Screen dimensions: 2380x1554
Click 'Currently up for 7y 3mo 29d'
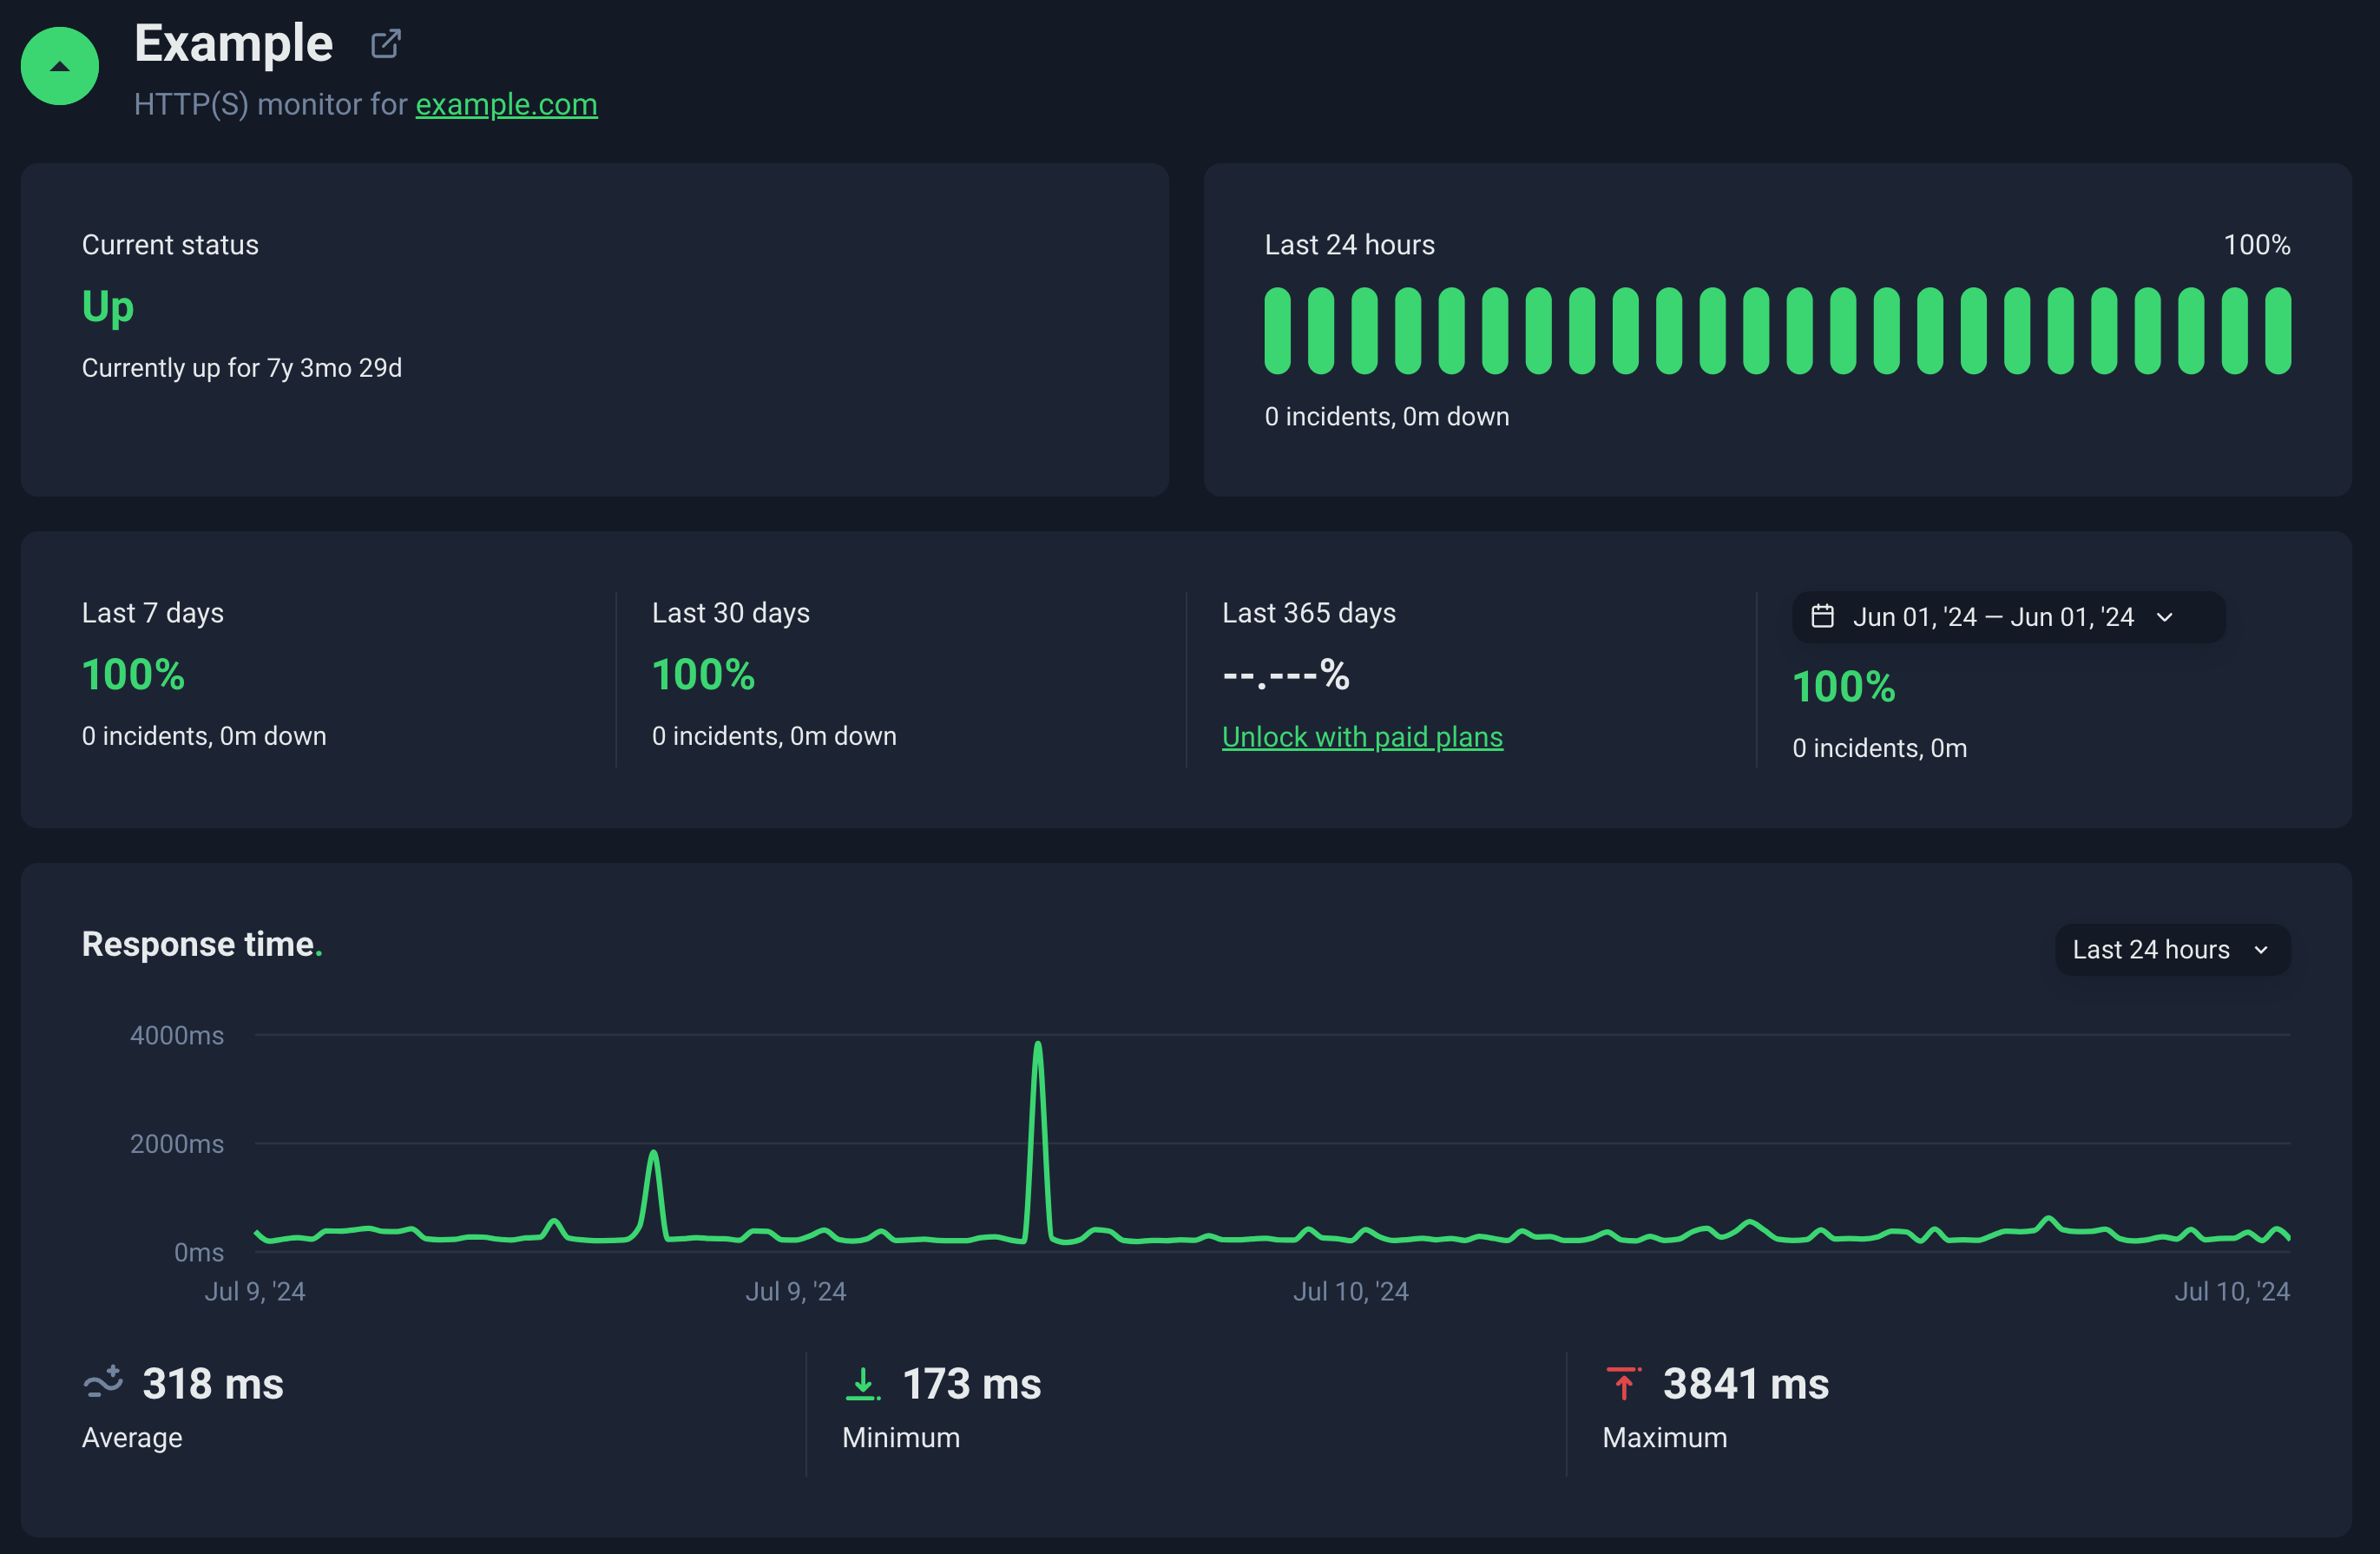click(242, 368)
